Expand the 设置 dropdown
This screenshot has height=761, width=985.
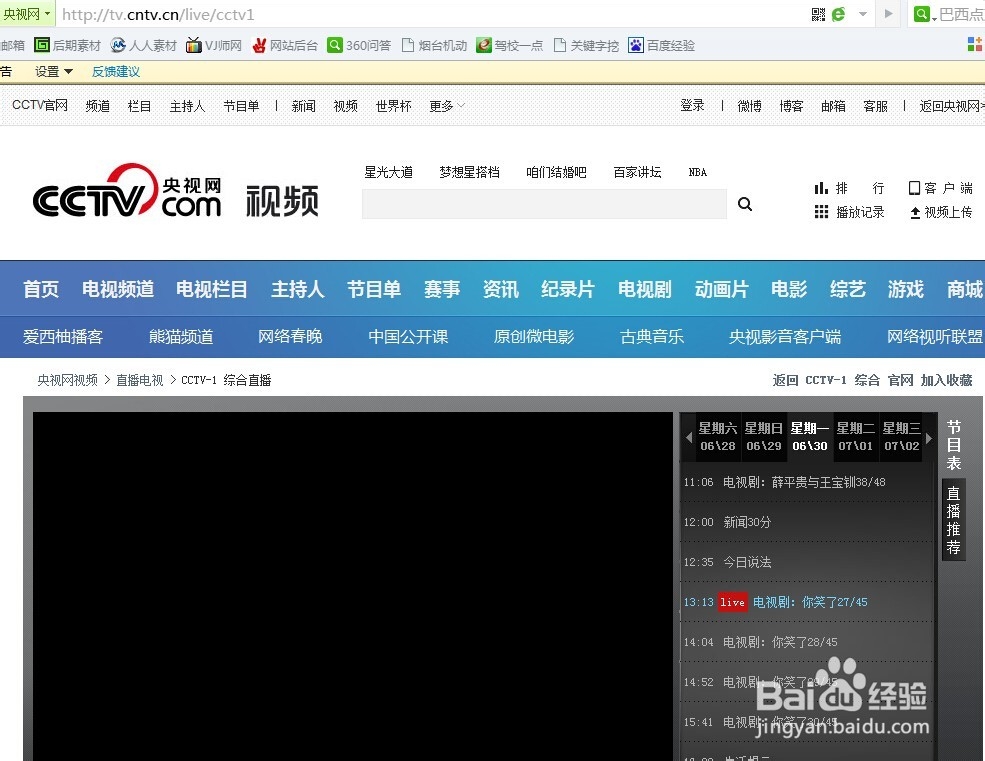(x=53, y=72)
